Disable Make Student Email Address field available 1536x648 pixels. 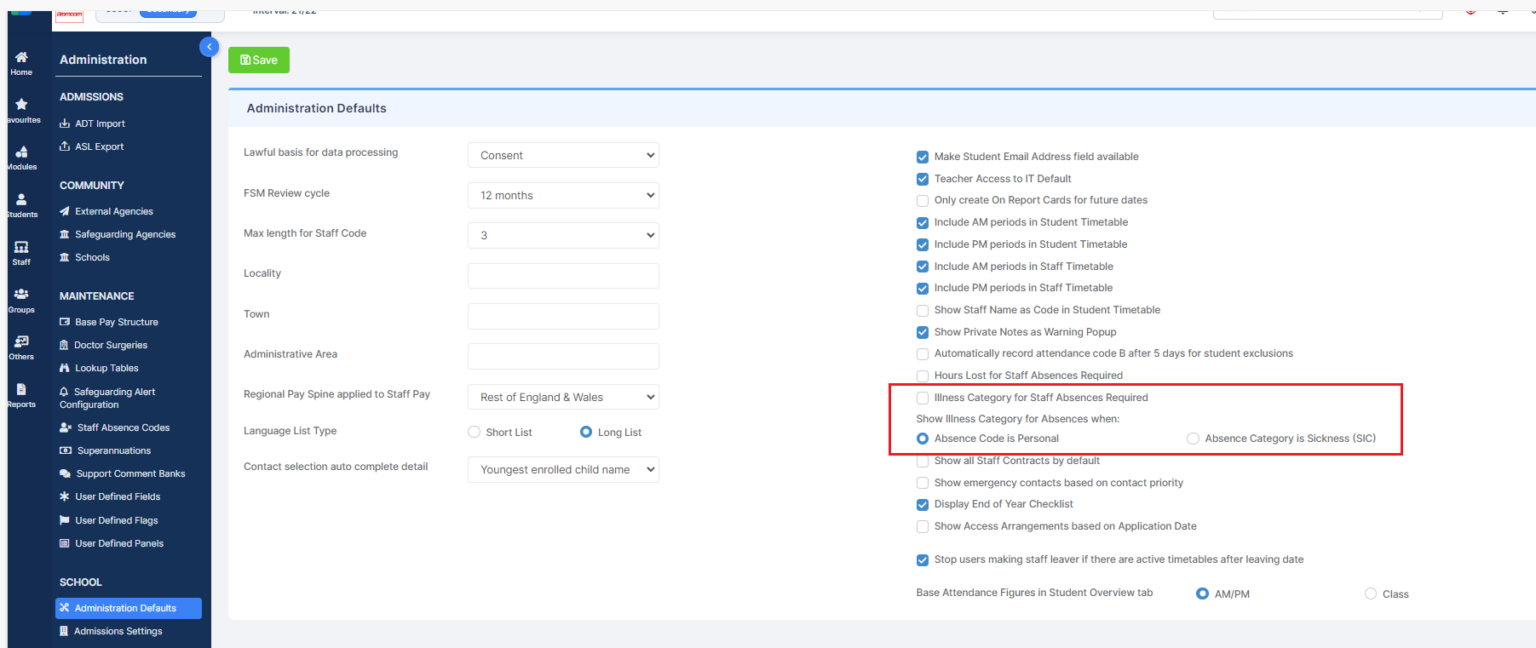pos(922,157)
